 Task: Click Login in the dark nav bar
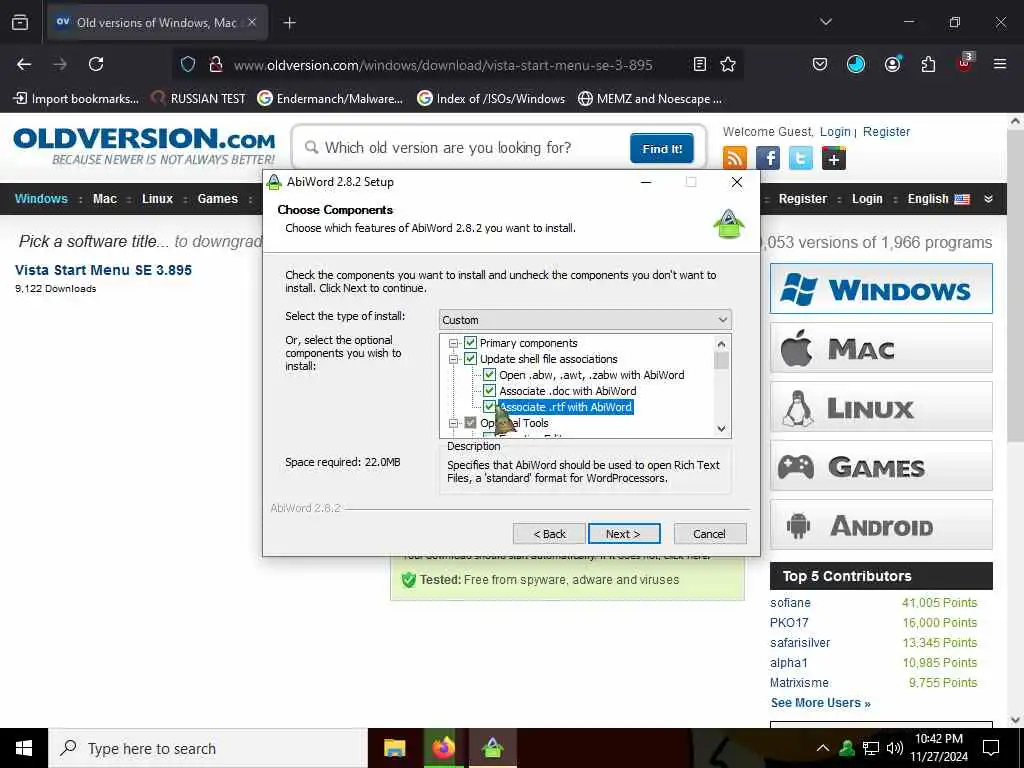pos(867,199)
